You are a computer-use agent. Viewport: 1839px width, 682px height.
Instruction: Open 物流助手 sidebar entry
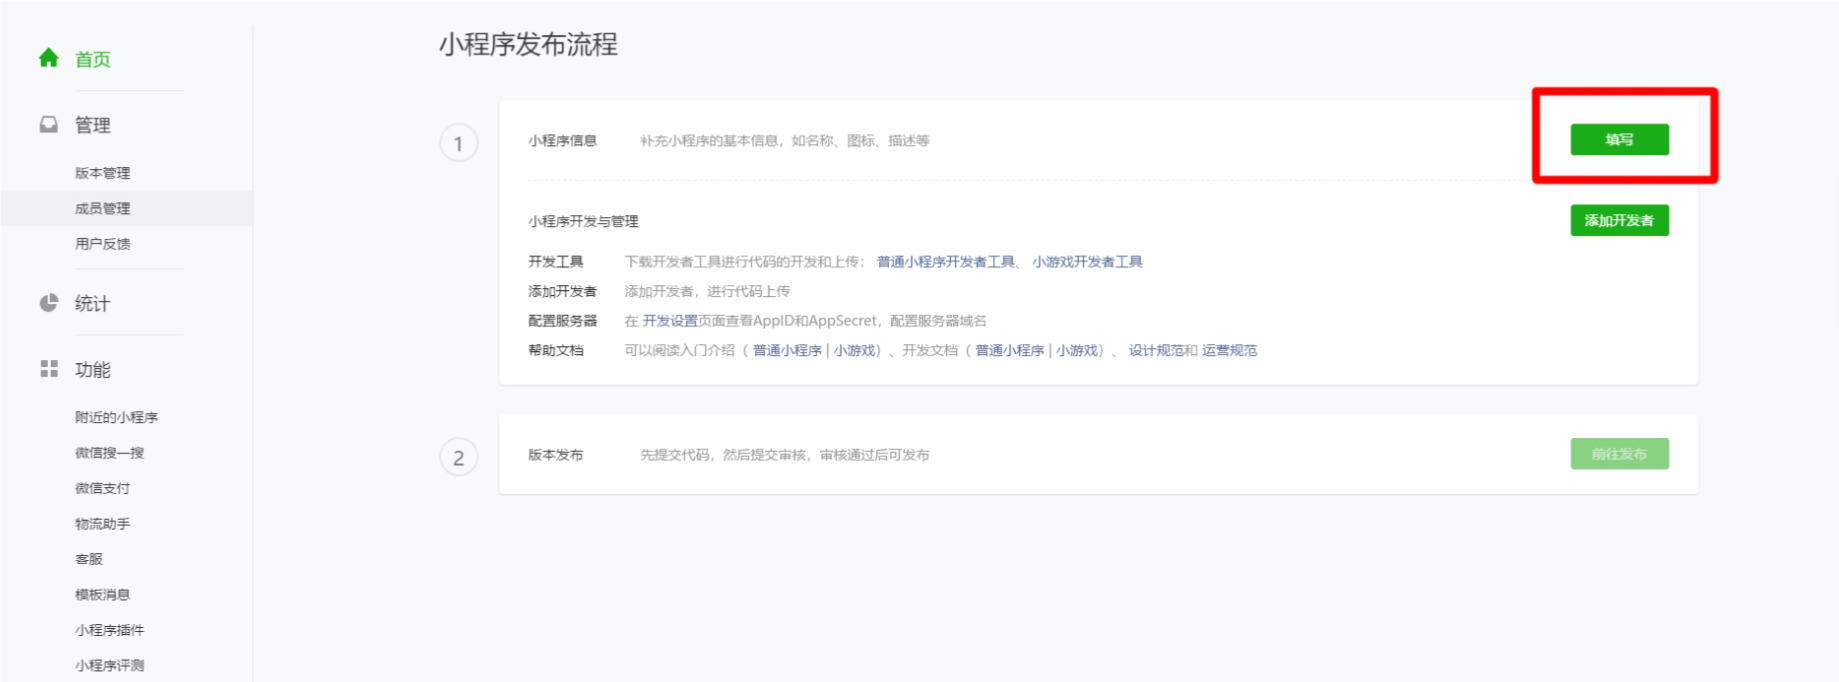pyautogui.click(x=102, y=524)
